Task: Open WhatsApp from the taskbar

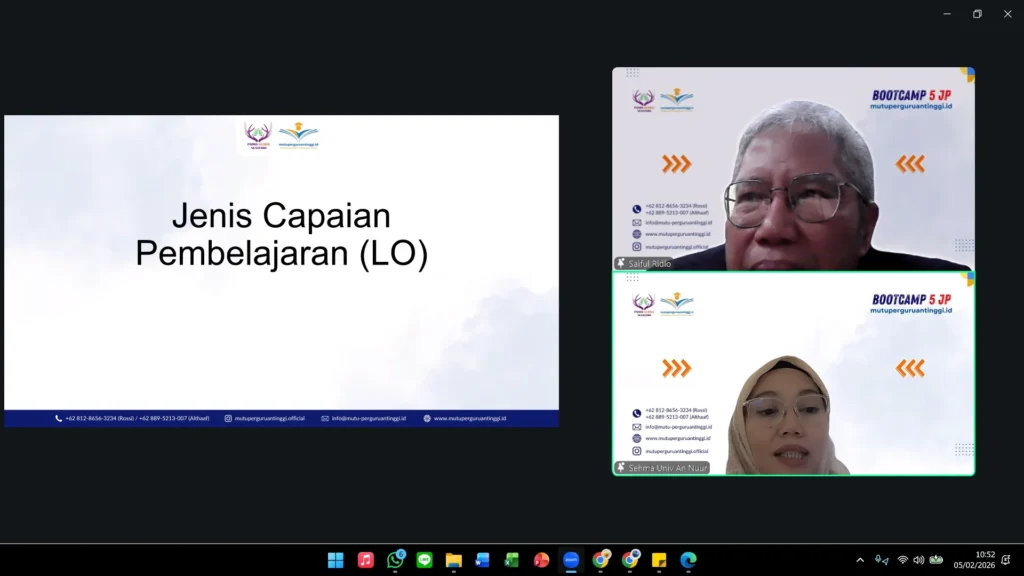Action: click(x=395, y=560)
